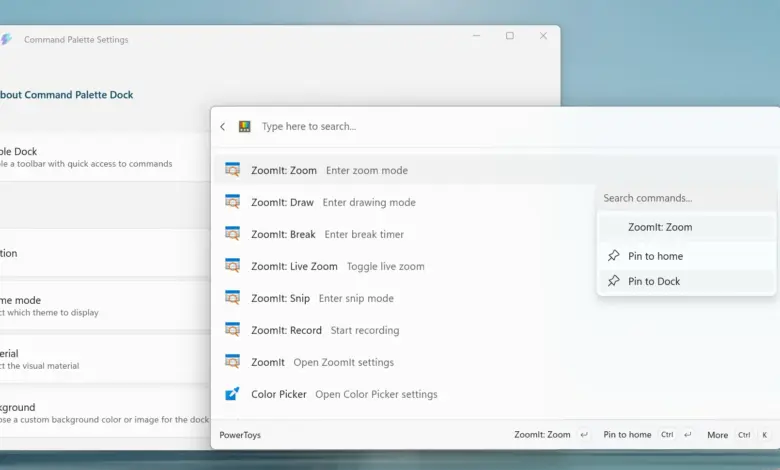Screen dimensions: 780x470
Task: Click the ZoomIt: Live Zoom row icon
Action: pos(232,266)
